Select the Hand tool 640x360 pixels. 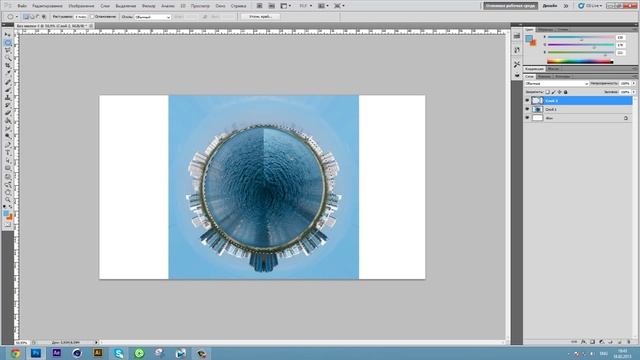[x=8, y=192]
